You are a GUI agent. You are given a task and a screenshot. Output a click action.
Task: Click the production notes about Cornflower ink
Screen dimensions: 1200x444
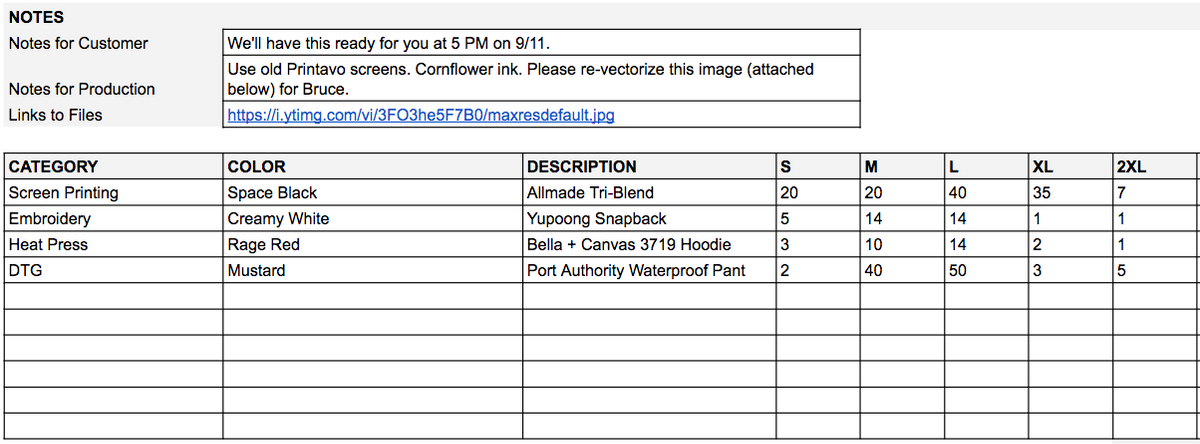pos(540,79)
